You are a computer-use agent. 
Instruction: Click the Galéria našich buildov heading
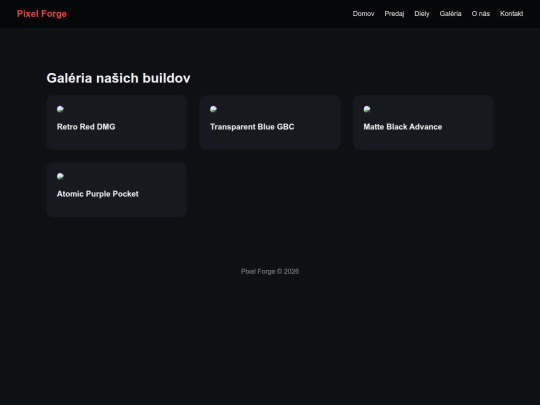(x=118, y=78)
